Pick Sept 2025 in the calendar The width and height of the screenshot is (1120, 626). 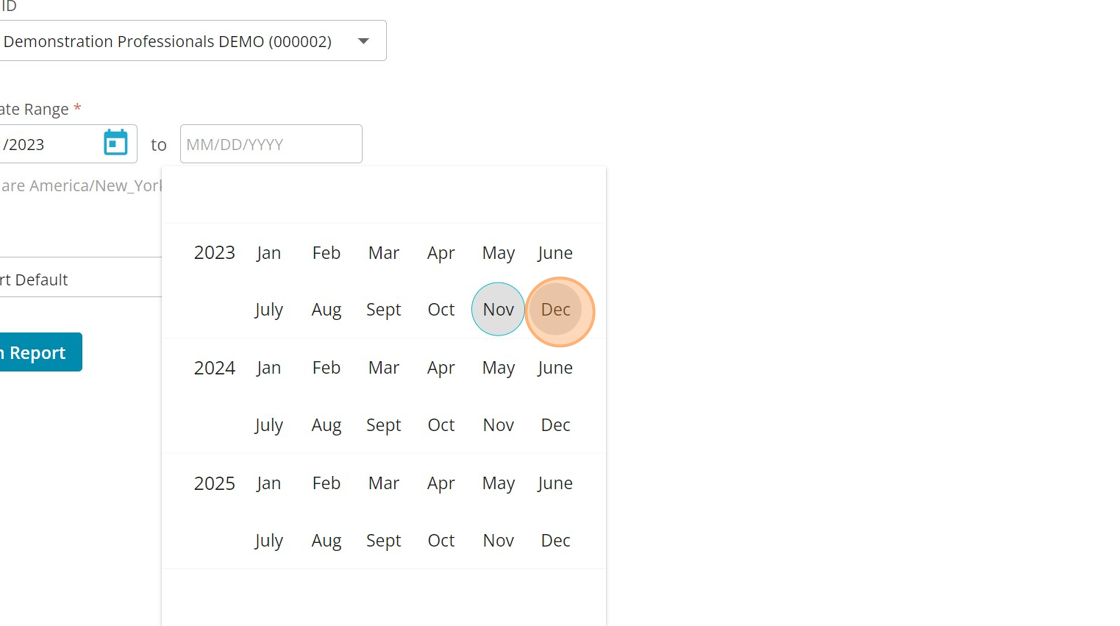click(x=383, y=540)
